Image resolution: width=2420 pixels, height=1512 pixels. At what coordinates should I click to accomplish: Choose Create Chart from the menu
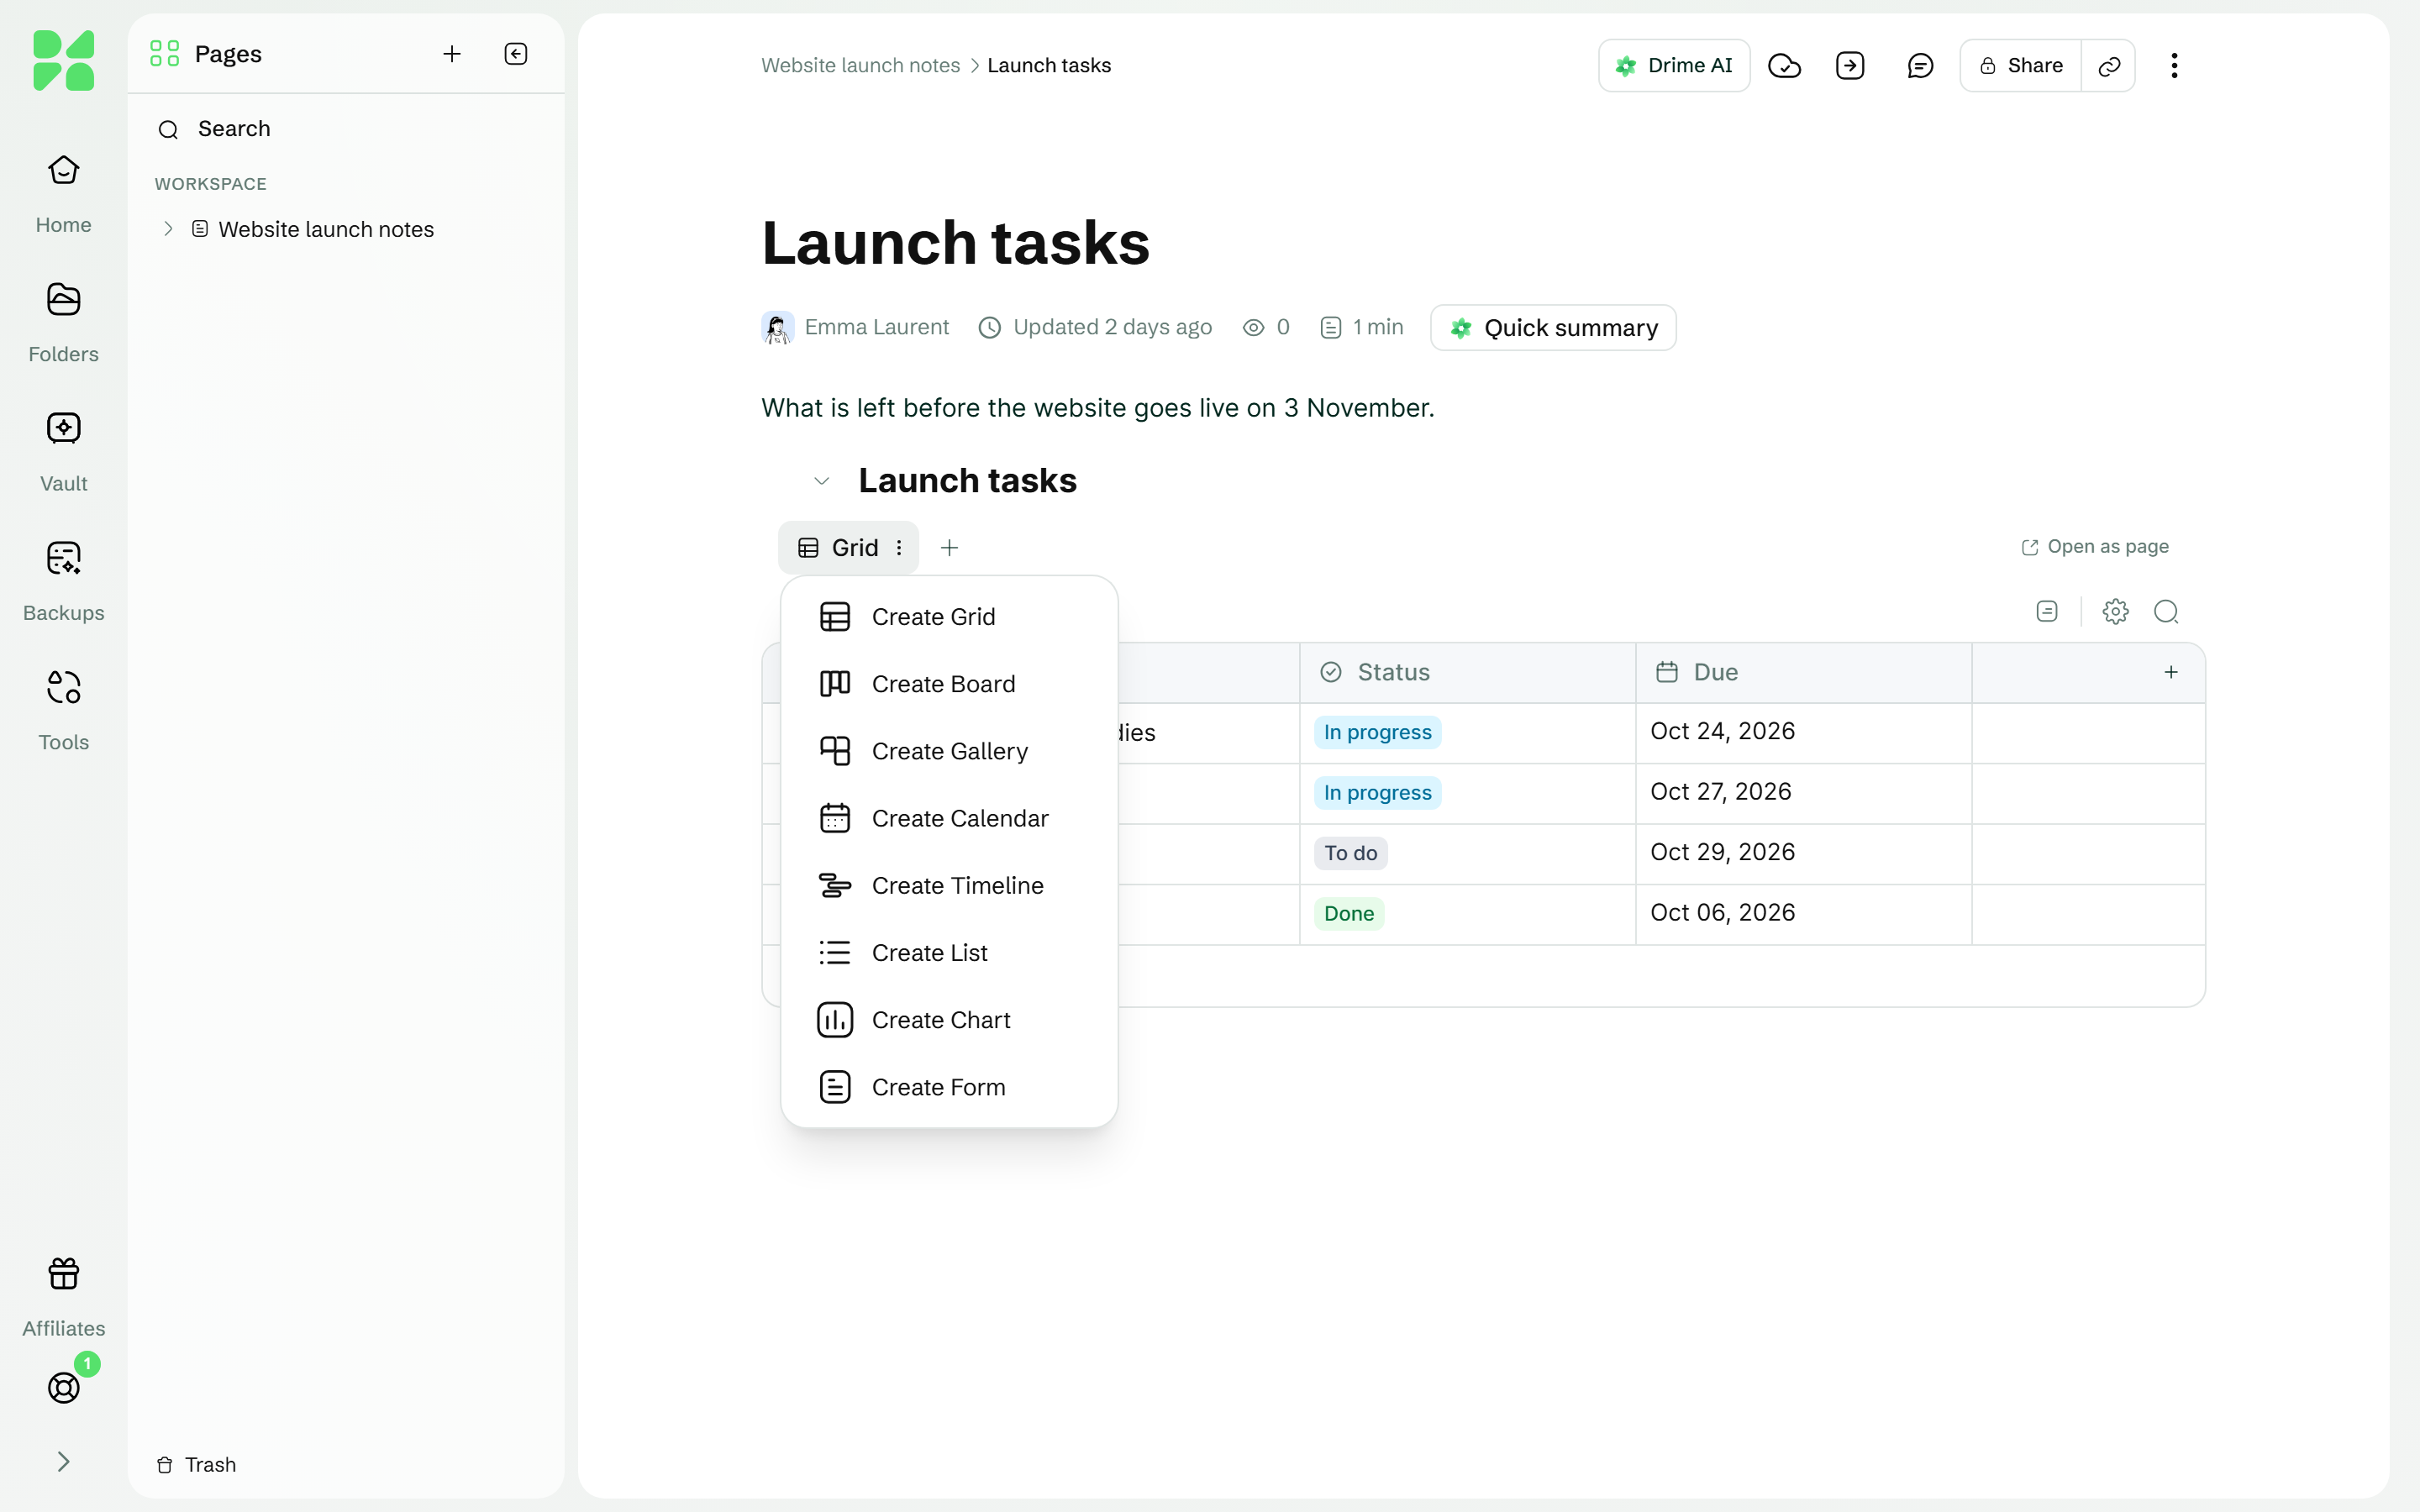pos(949,1020)
